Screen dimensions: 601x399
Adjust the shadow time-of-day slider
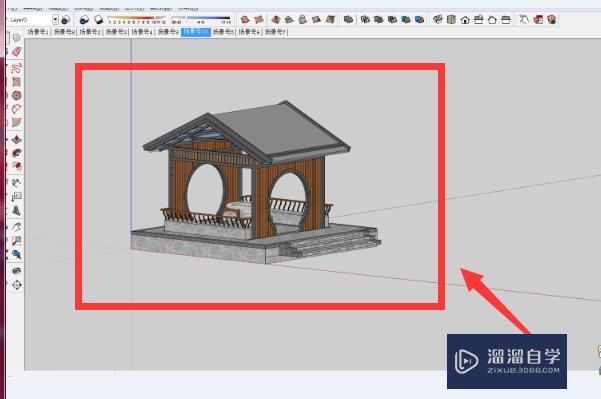click(x=201, y=20)
